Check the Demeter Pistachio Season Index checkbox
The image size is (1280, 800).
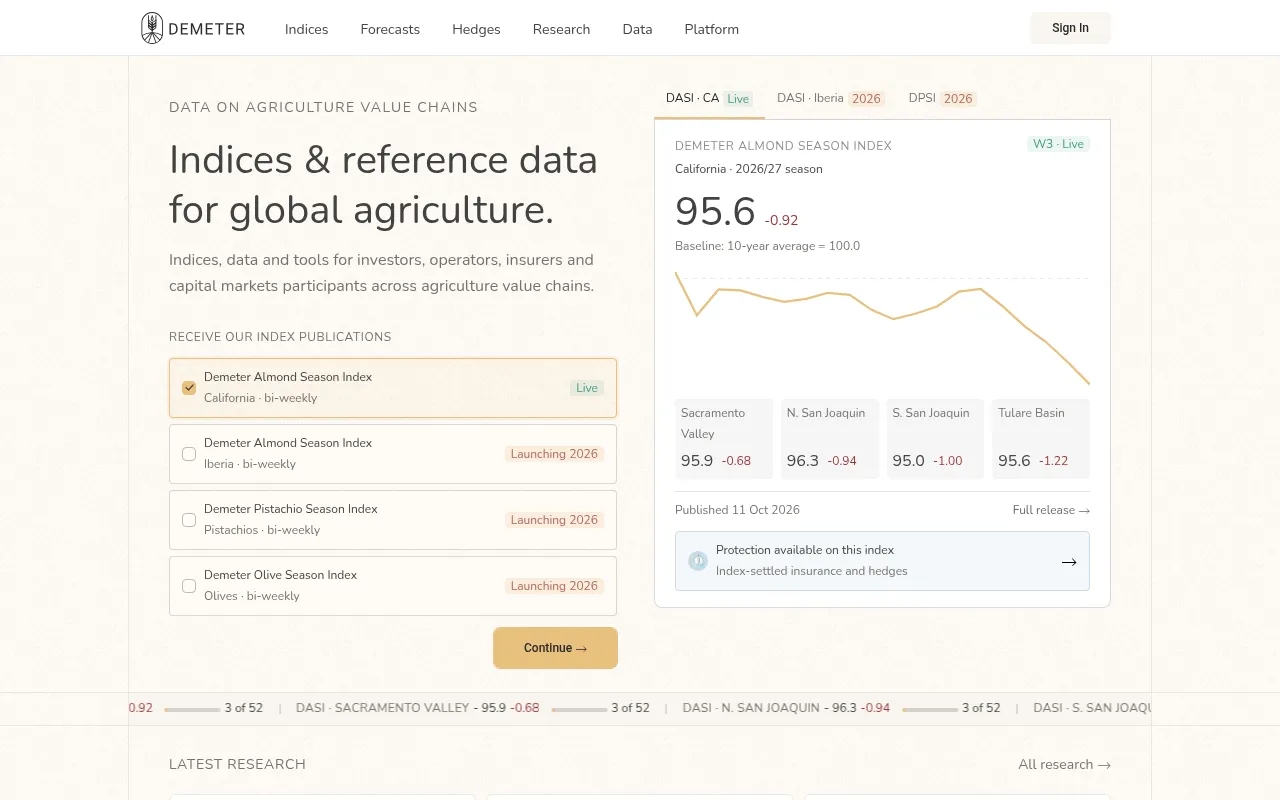[x=189, y=520]
